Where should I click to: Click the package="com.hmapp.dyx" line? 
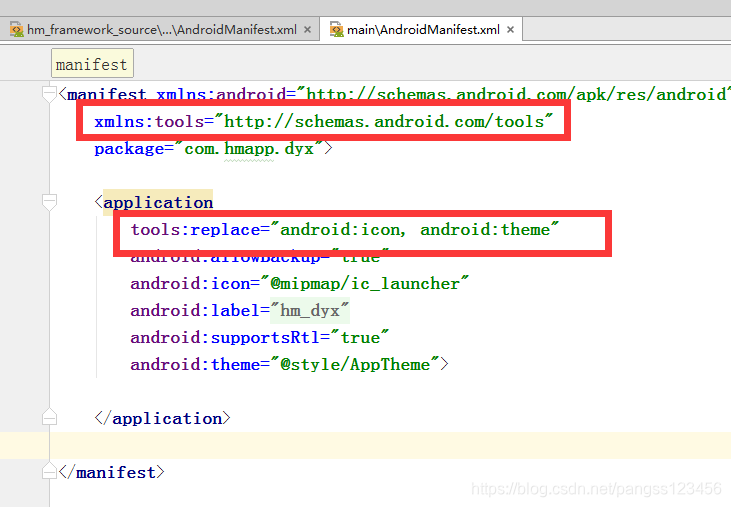pyautogui.click(x=213, y=149)
